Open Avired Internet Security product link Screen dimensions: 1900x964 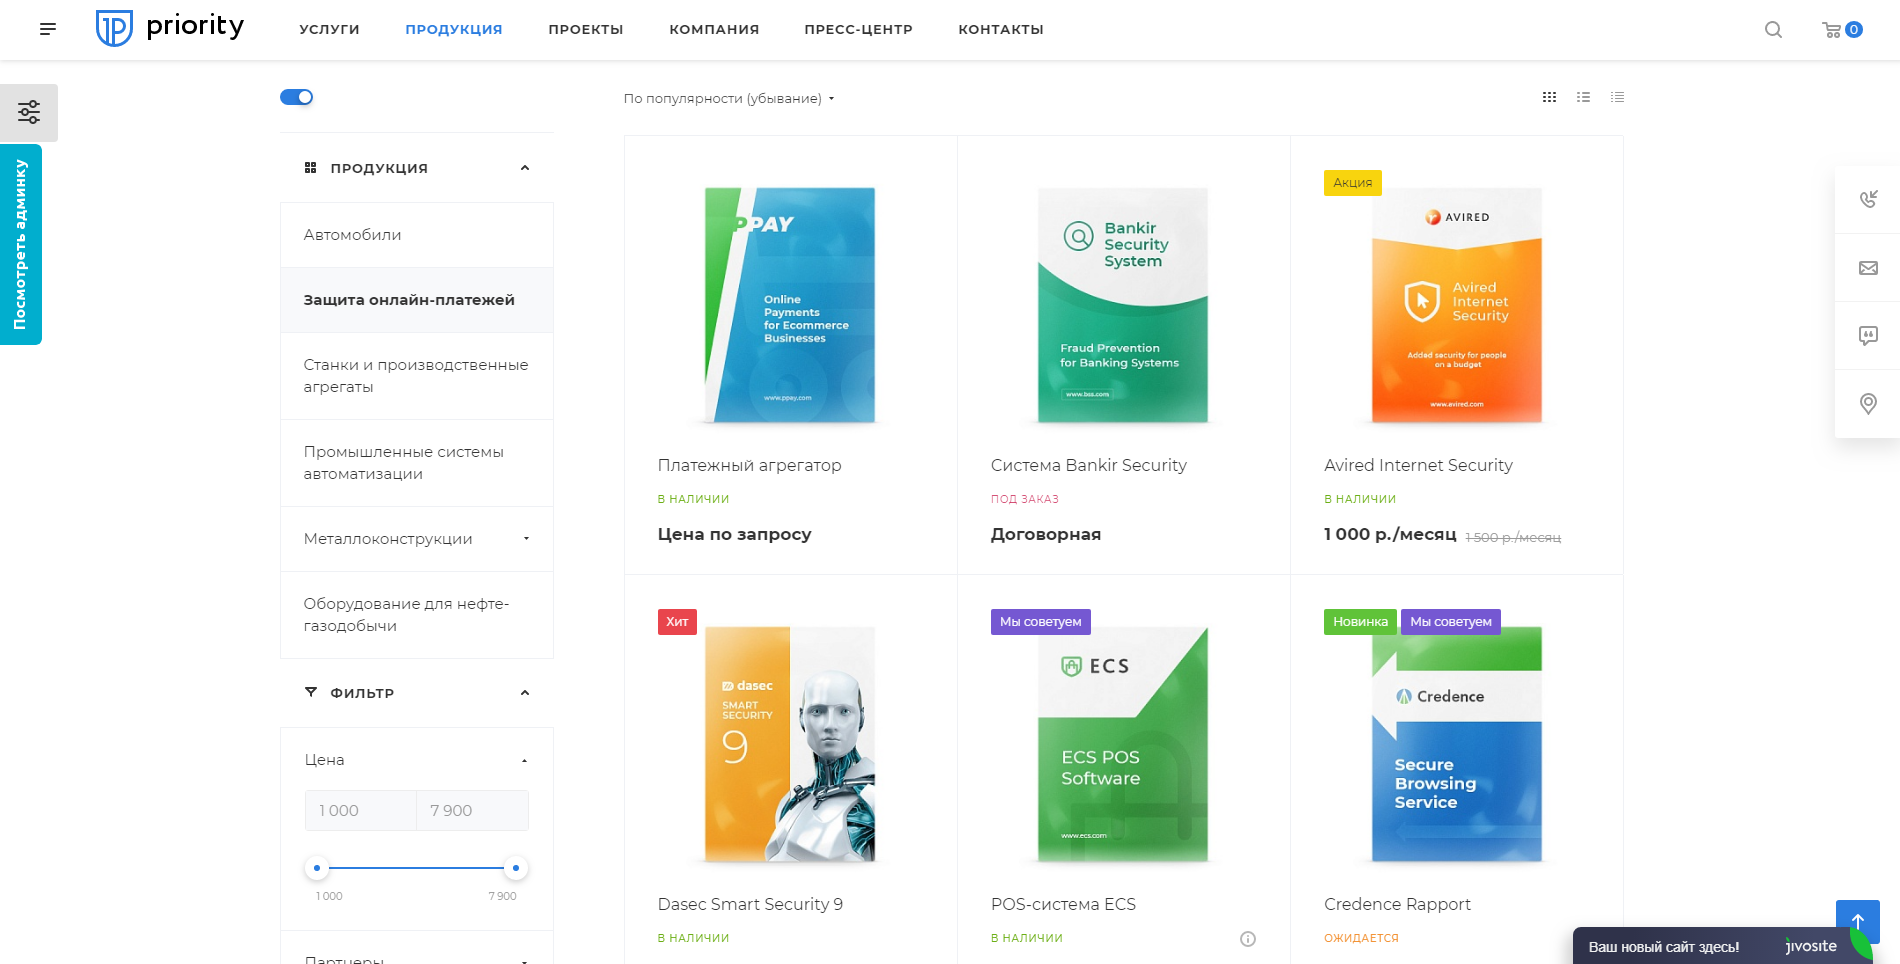click(x=1418, y=465)
